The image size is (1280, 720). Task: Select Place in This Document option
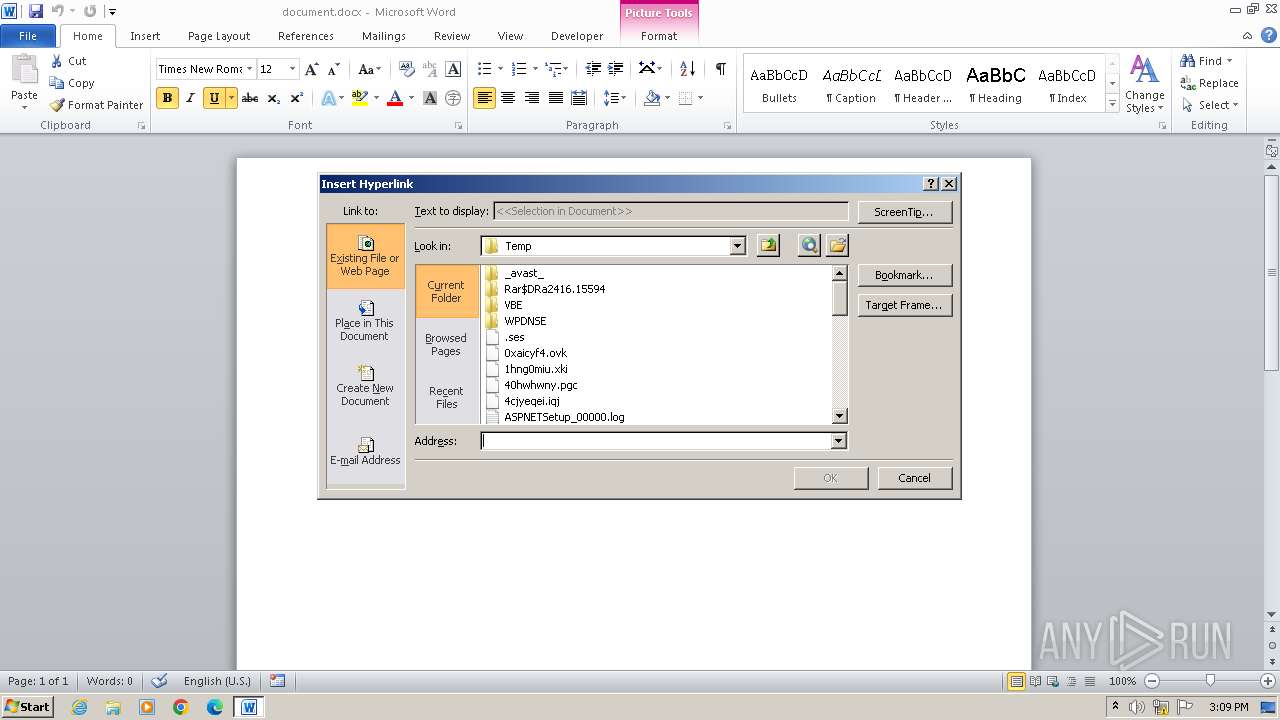tap(365, 321)
